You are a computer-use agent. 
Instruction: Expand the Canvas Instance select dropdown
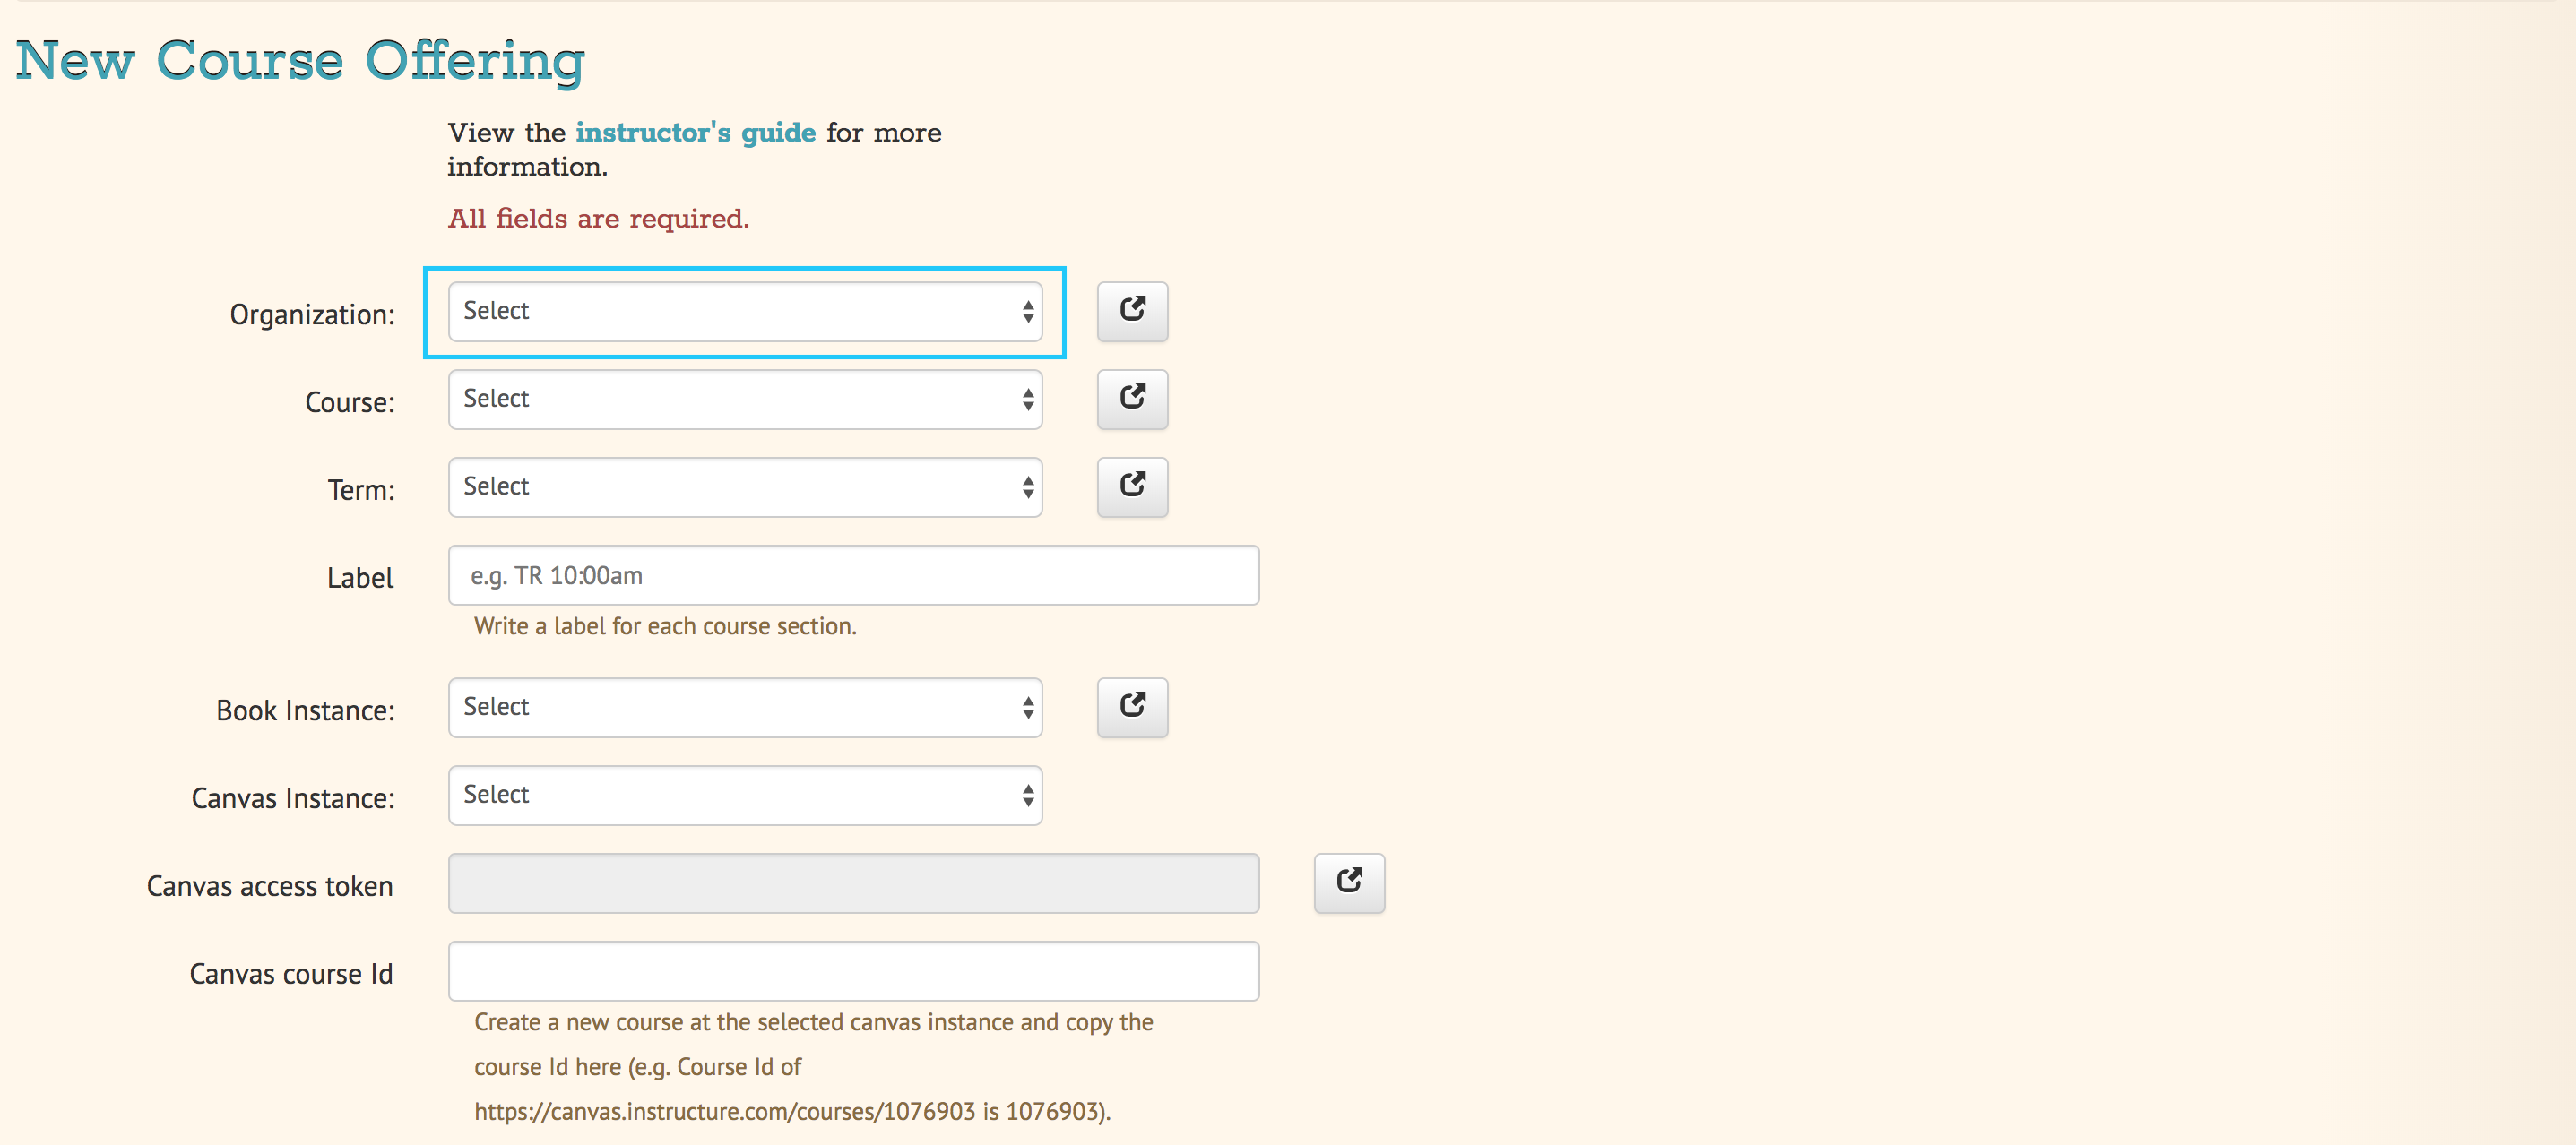pyautogui.click(x=745, y=795)
